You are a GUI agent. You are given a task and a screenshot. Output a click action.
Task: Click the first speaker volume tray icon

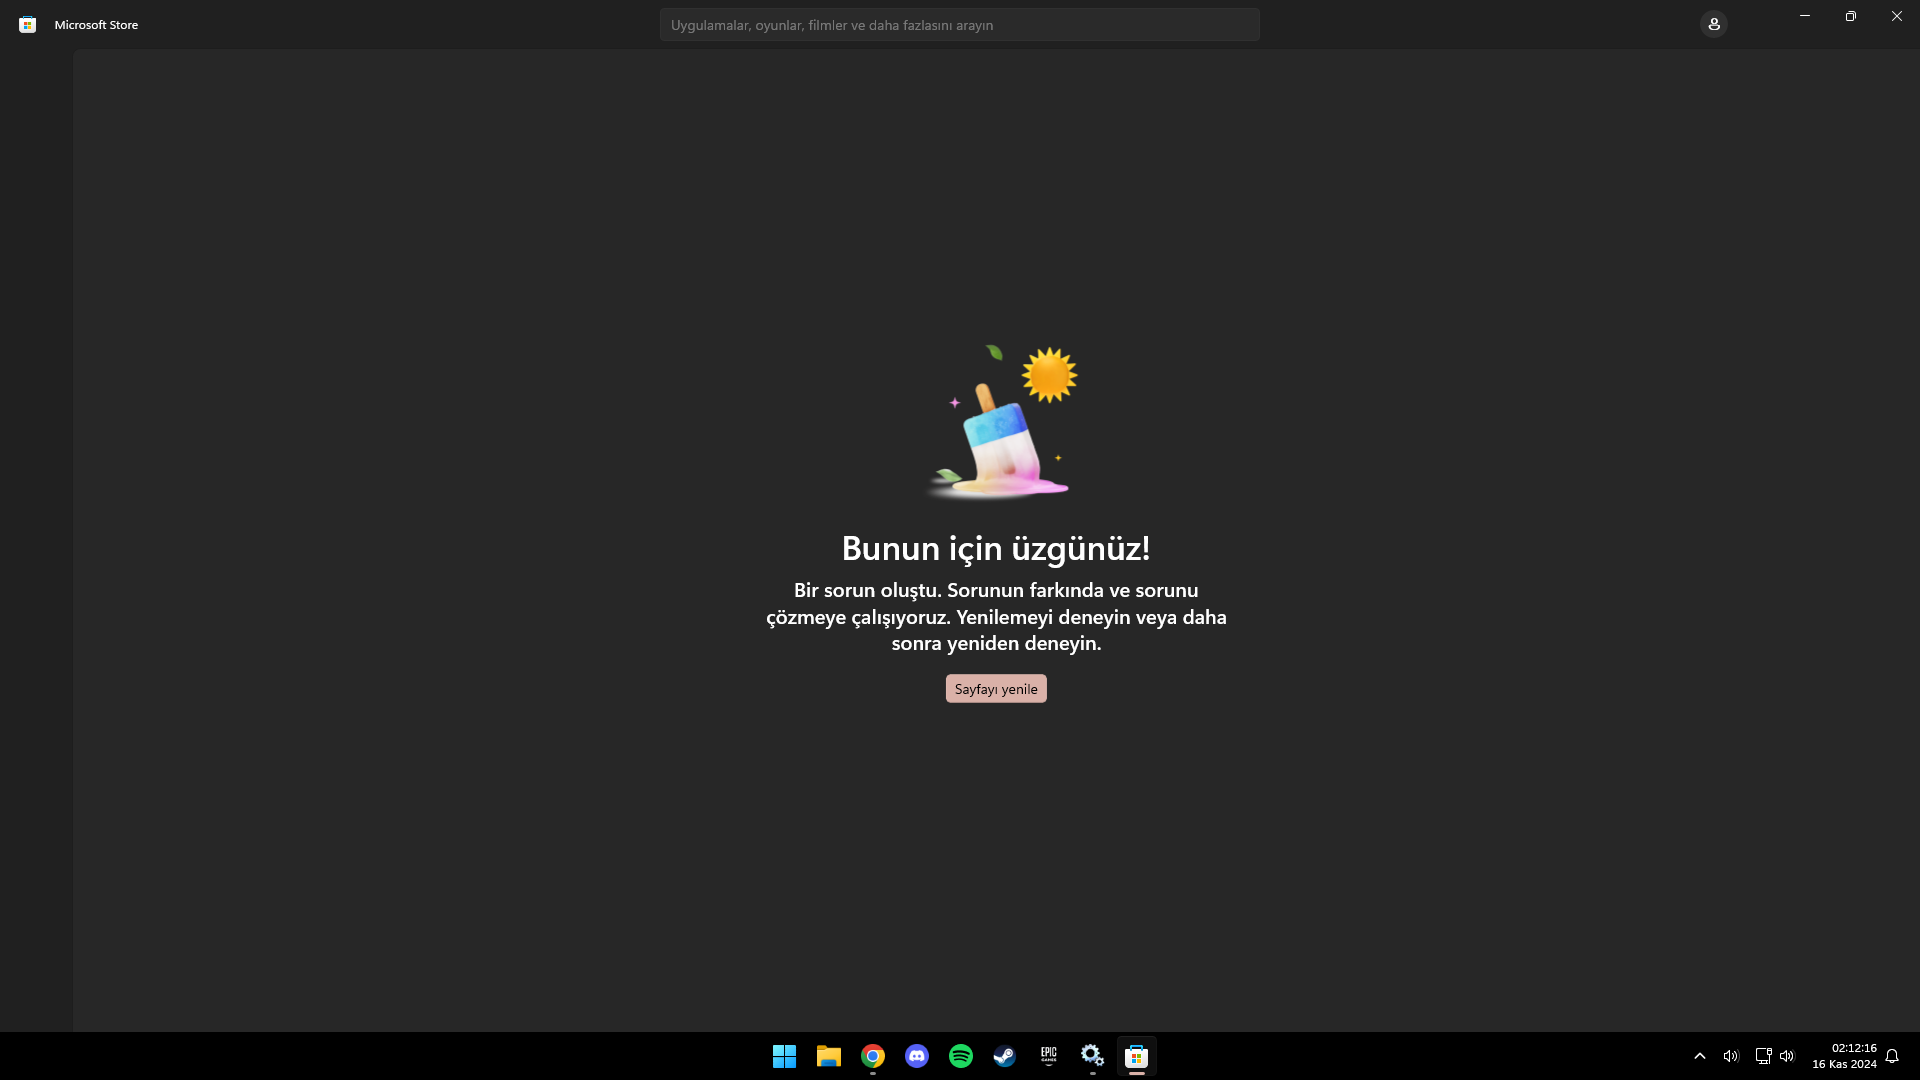point(1730,1056)
